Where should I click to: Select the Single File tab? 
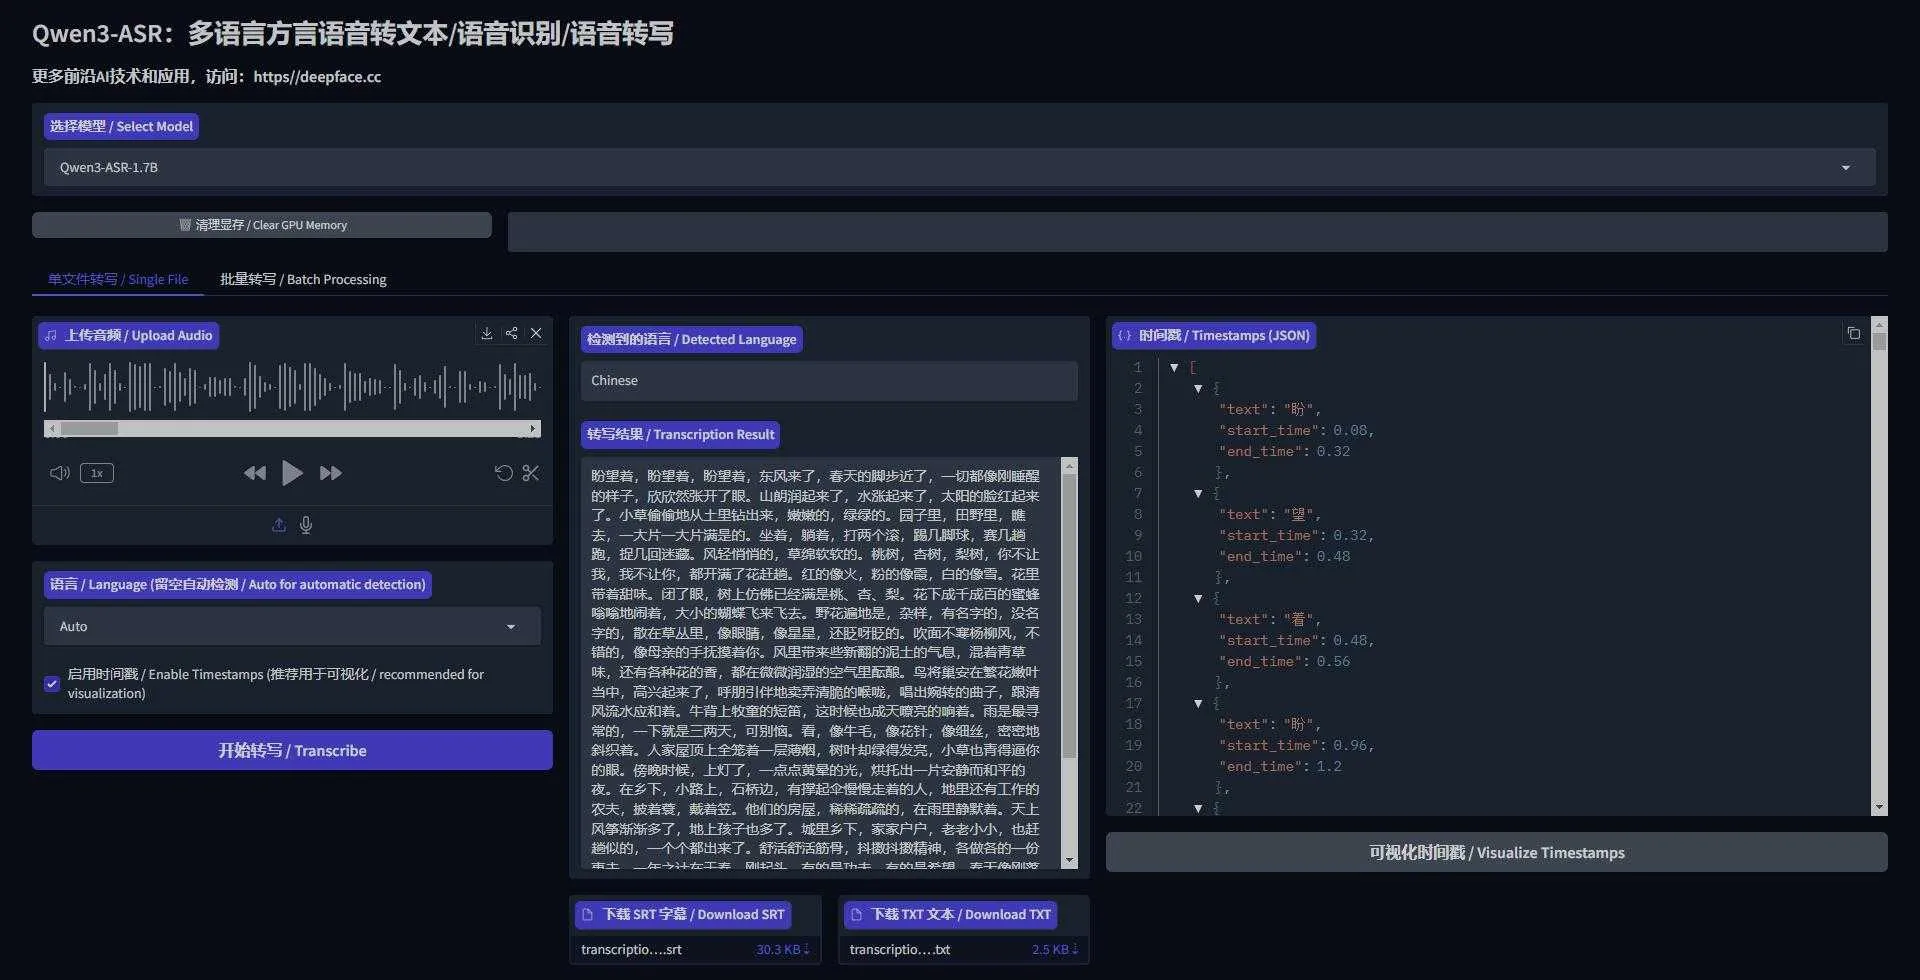117,279
